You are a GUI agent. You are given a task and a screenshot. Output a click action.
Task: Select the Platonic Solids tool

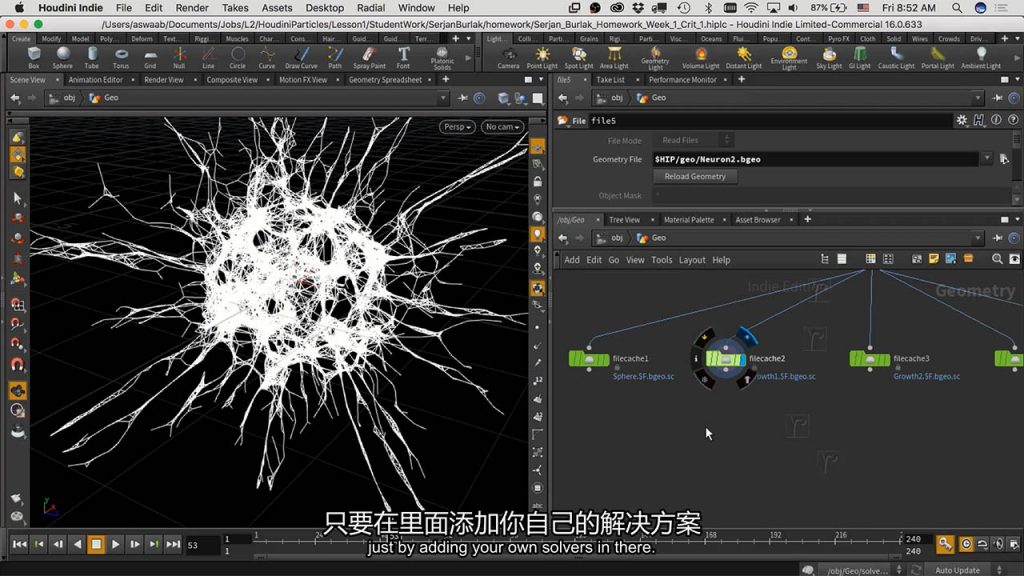(442, 59)
